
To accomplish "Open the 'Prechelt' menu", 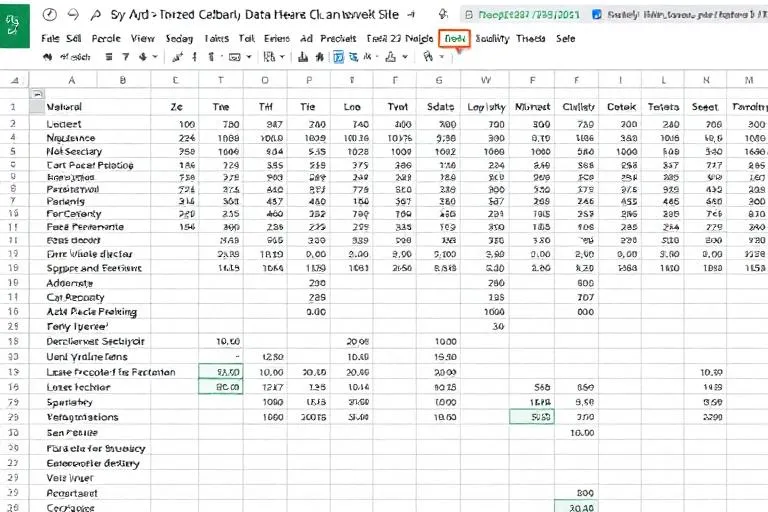I will [x=338, y=38].
